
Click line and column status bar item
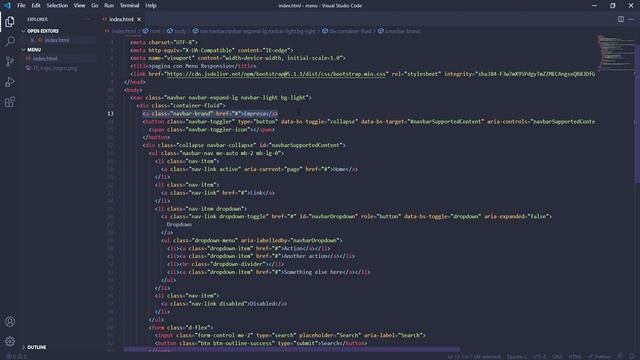pyautogui.click(x=474, y=356)
